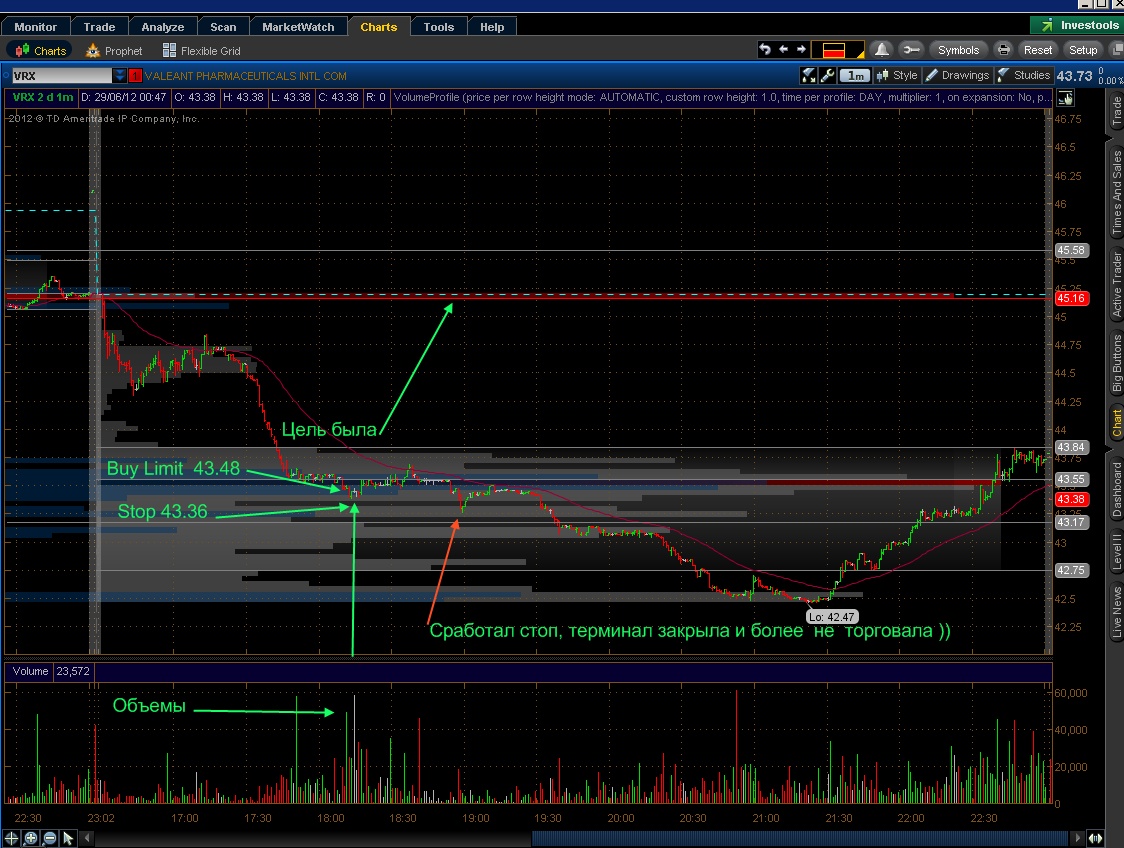Open the red and black color selector

pos(837,49)
